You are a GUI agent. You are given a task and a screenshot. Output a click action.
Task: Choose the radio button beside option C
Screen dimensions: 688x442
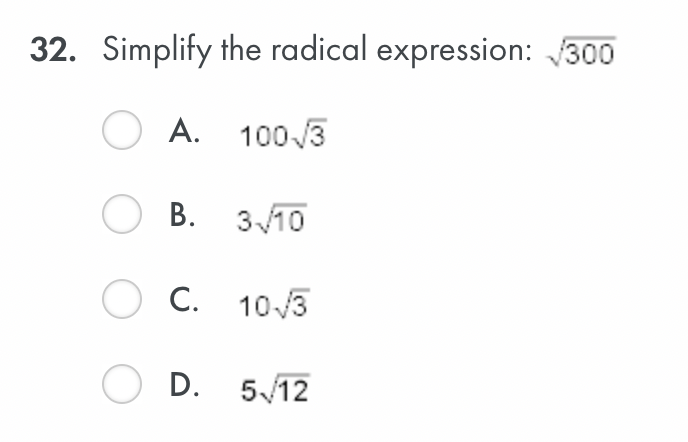point(121,301)
